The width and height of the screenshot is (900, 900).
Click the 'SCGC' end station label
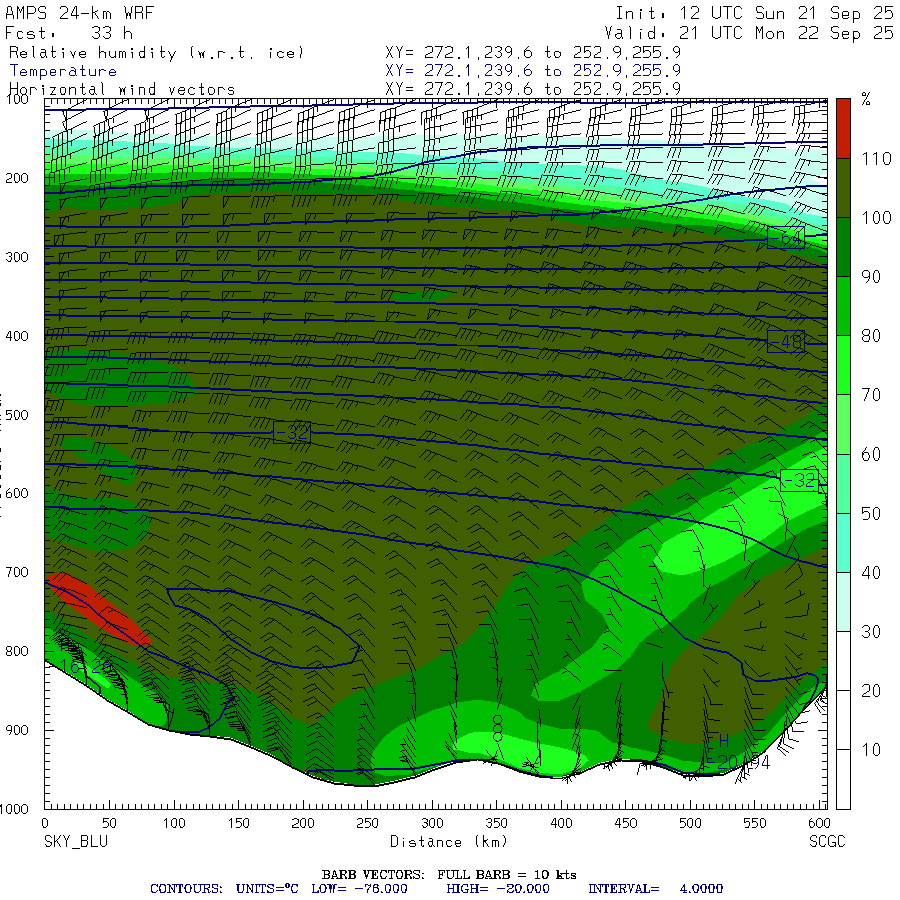[827, 841]
